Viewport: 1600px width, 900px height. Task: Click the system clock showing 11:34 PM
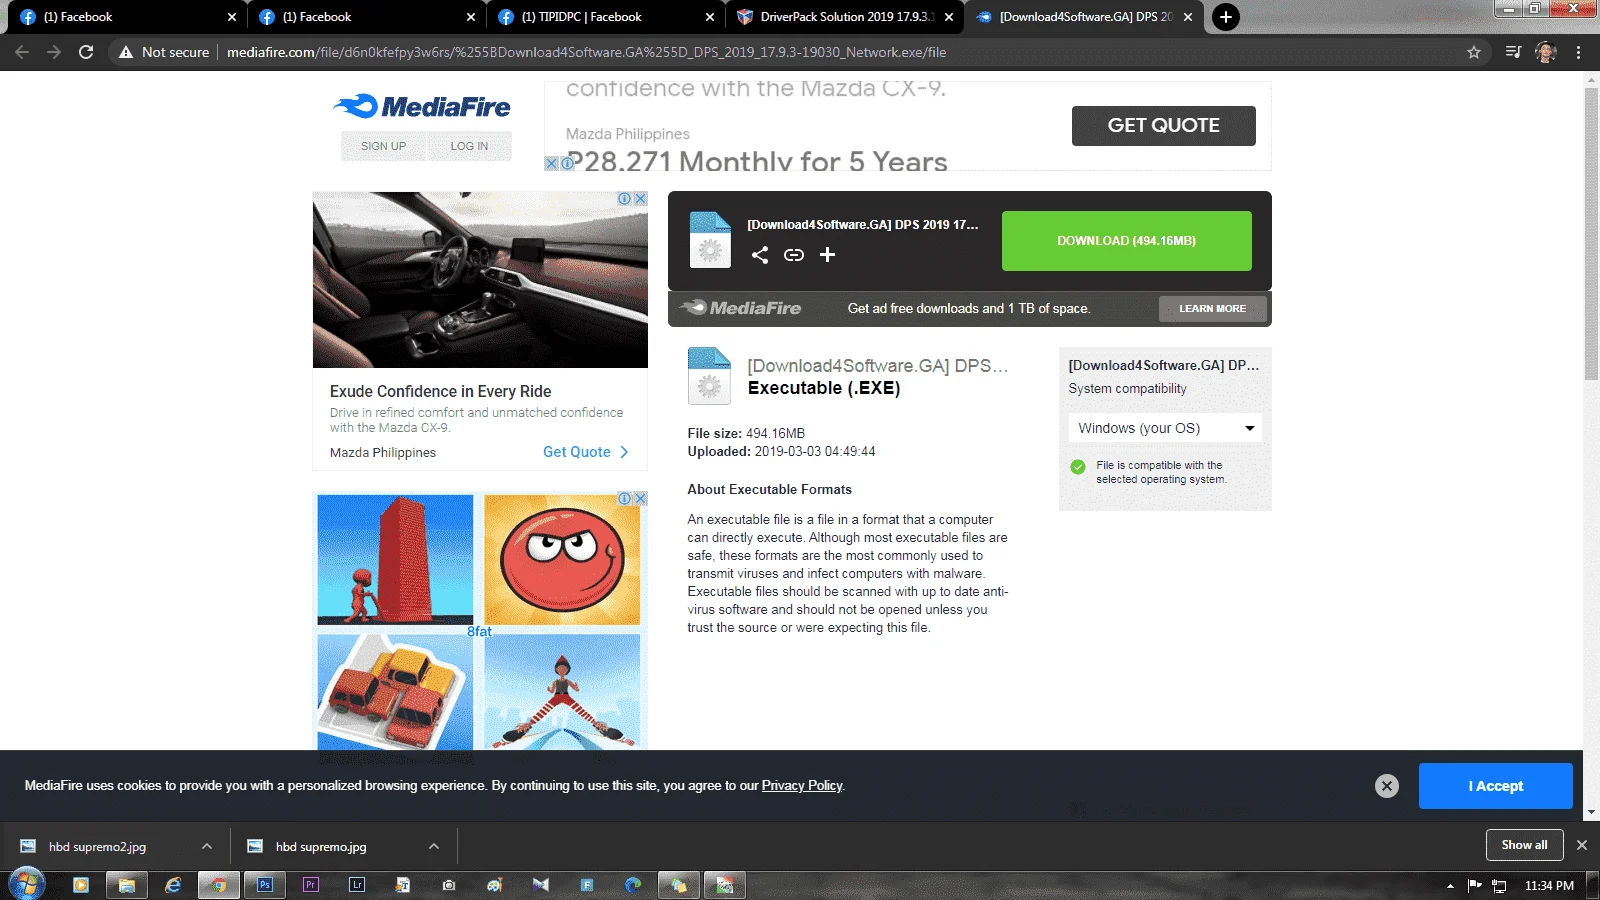(1549, 886)
